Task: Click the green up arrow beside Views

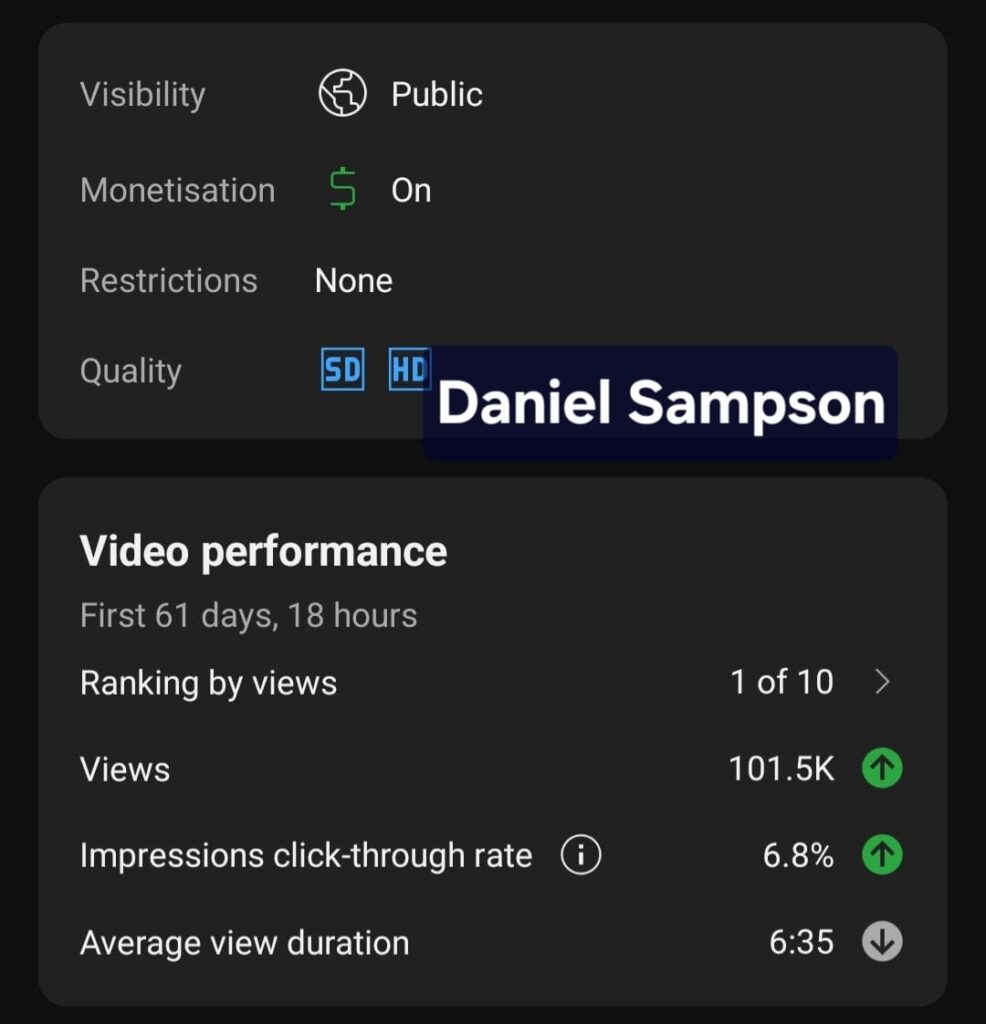Action: 882,769
